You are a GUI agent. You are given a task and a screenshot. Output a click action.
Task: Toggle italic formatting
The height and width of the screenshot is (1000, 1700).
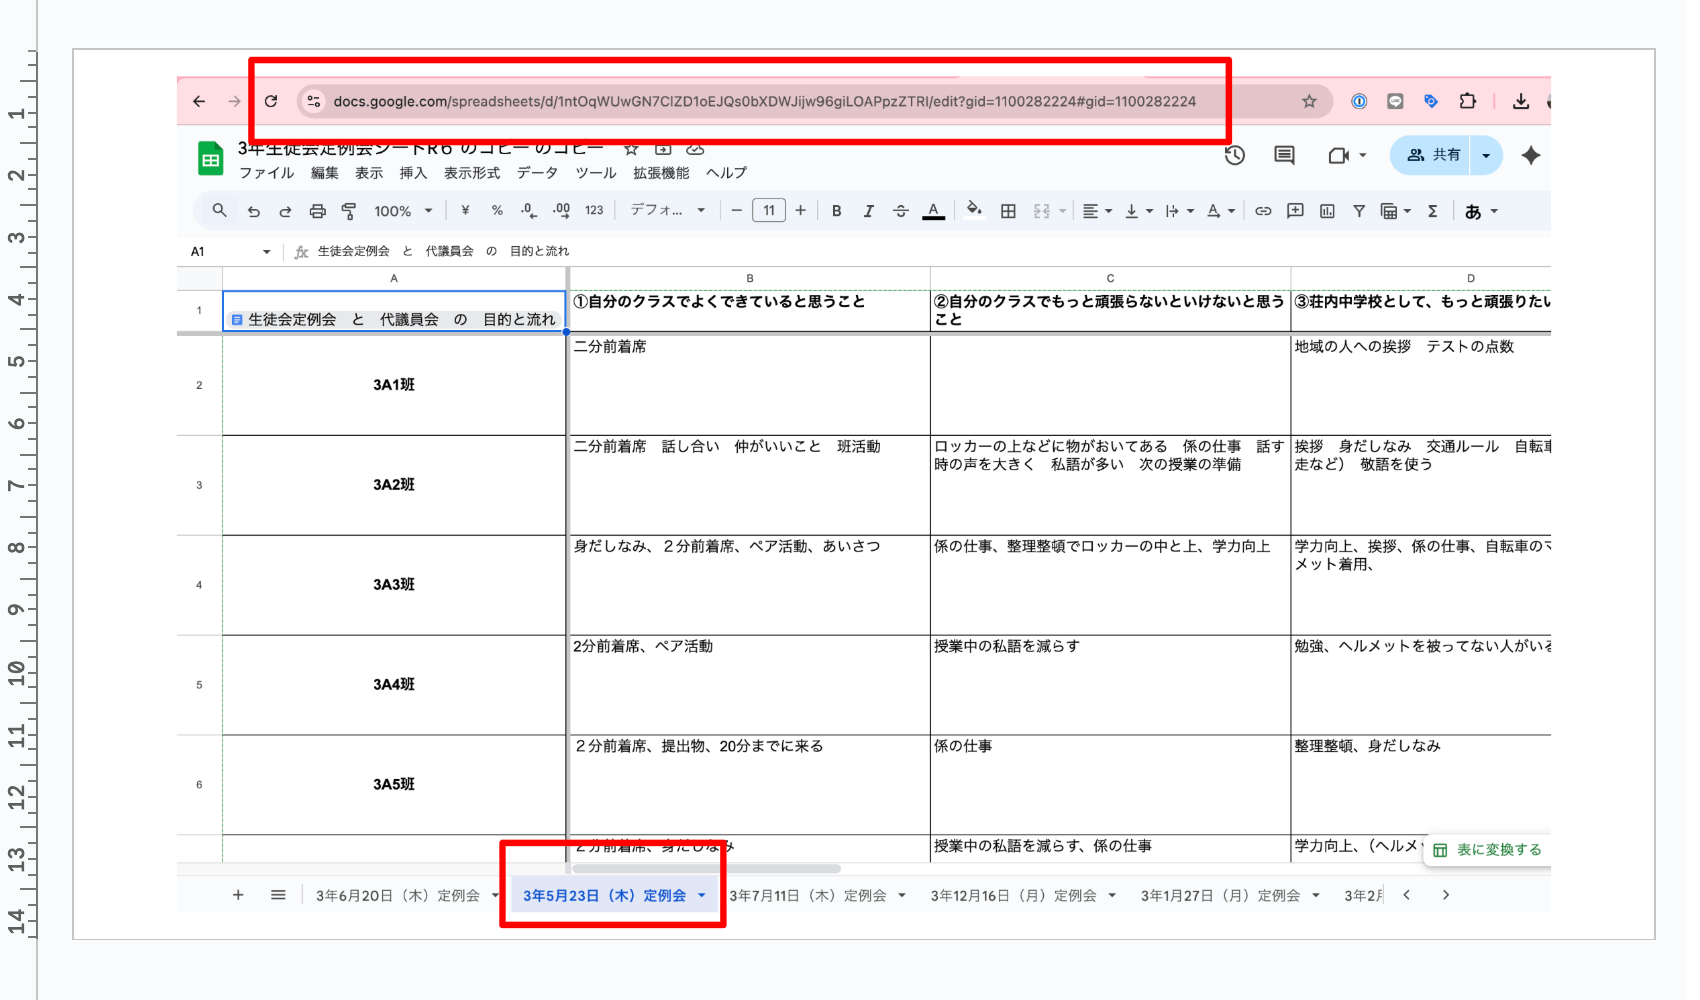click(x=868, y=211)
